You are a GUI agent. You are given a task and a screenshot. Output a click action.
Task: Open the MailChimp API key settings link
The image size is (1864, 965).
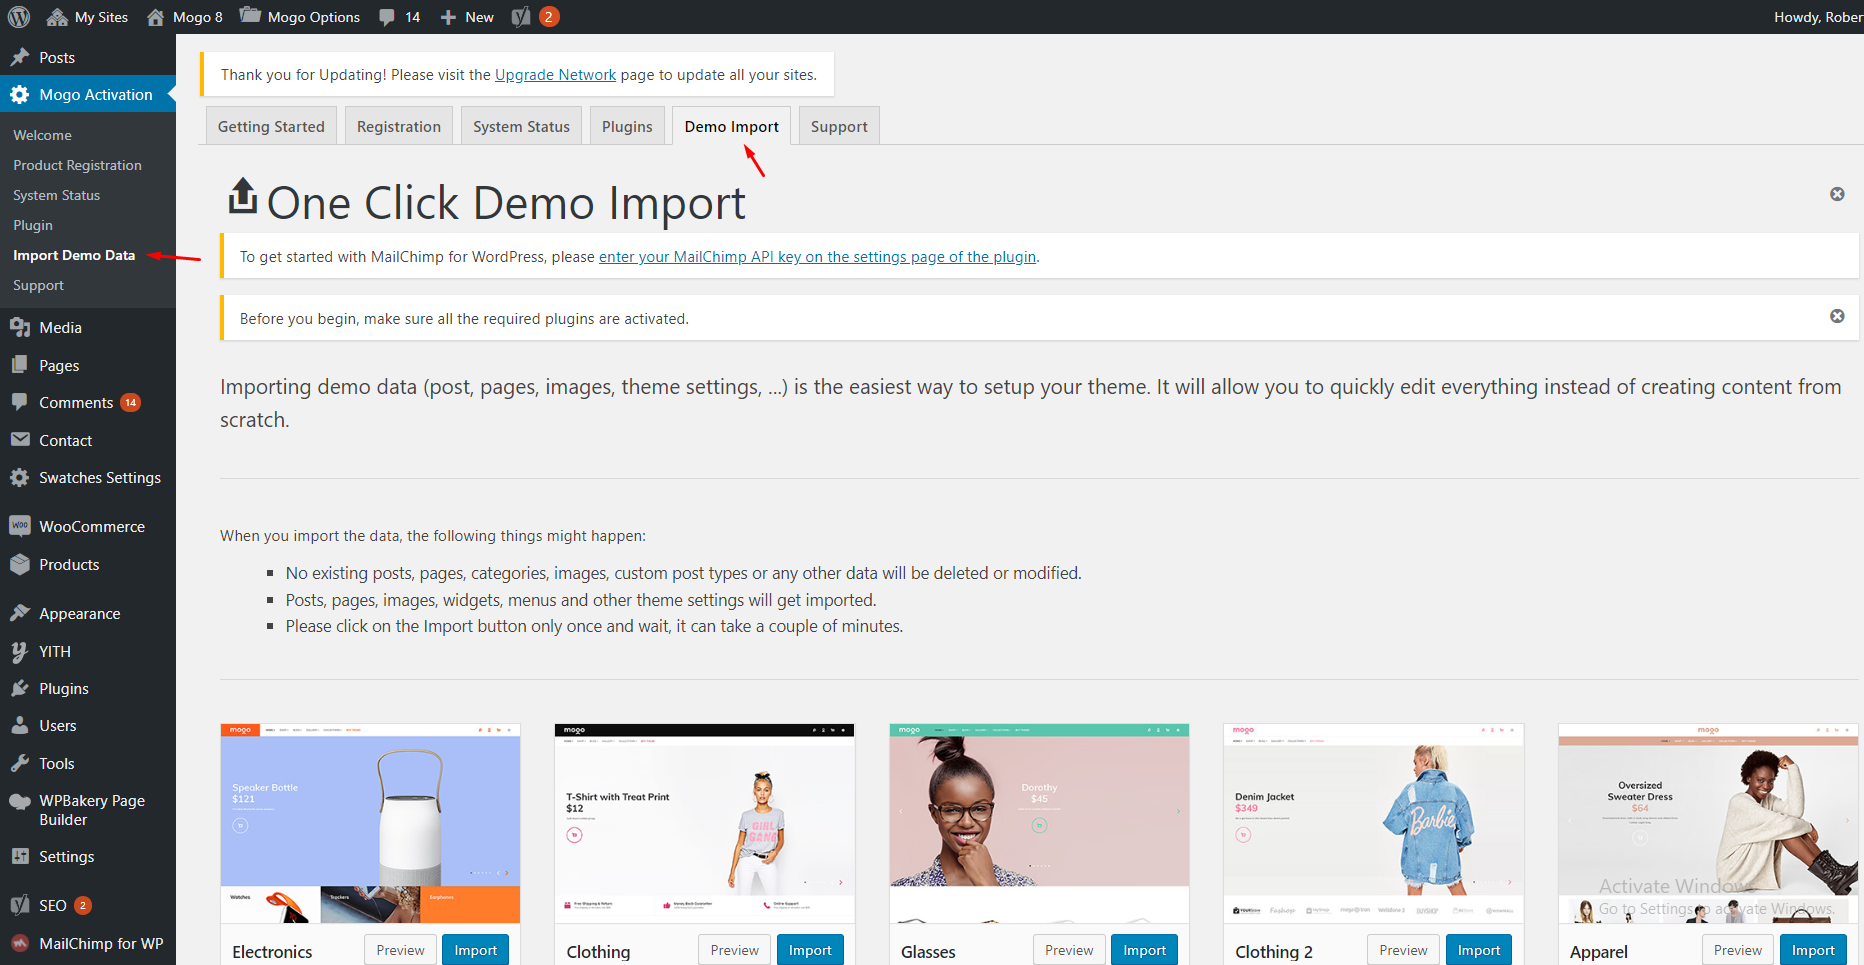click(817, 257)
